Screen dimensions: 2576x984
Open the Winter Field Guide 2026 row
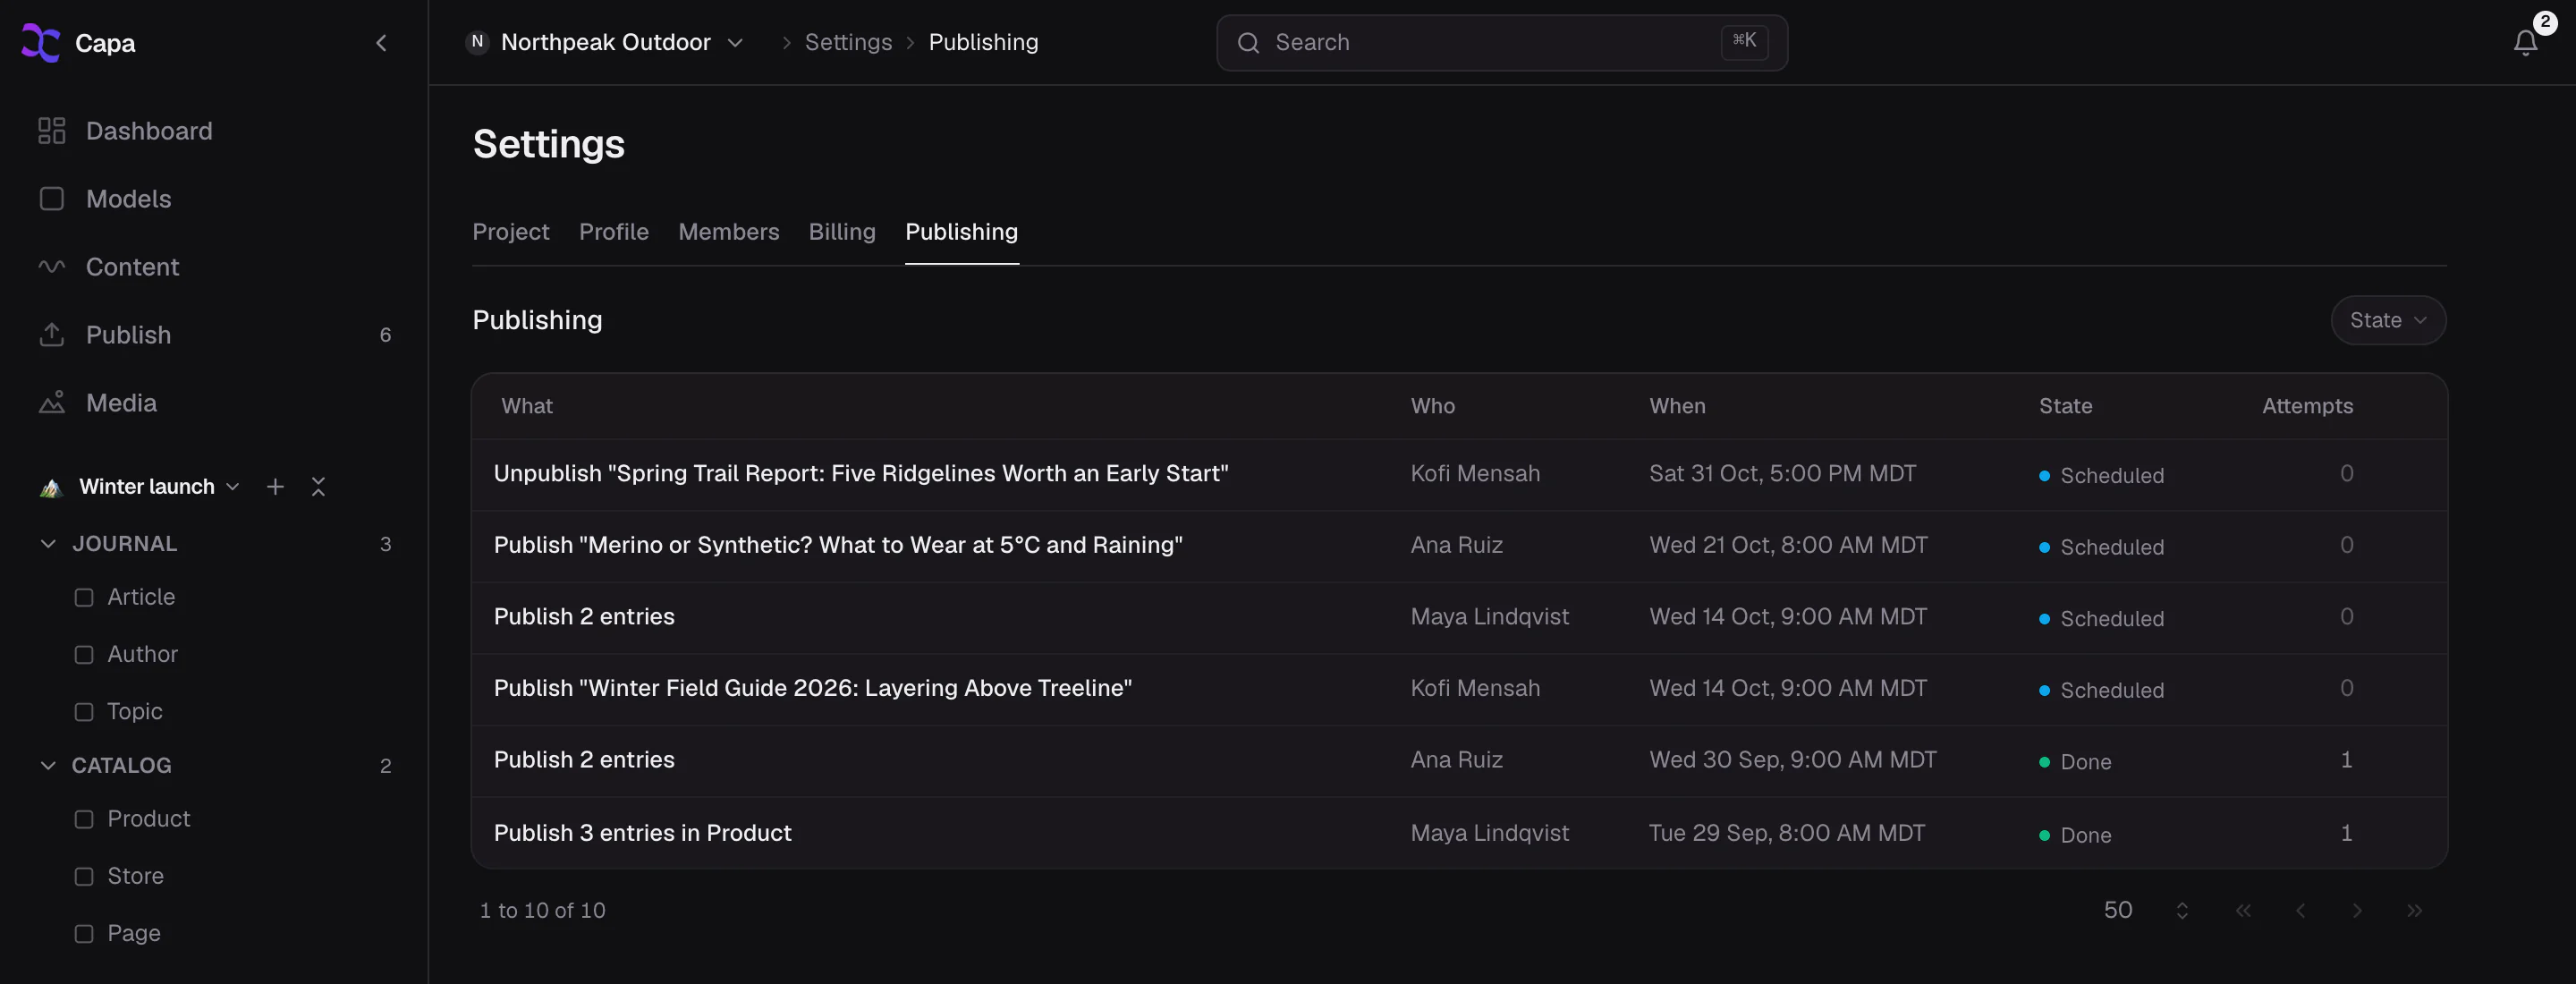point(1459,690)
